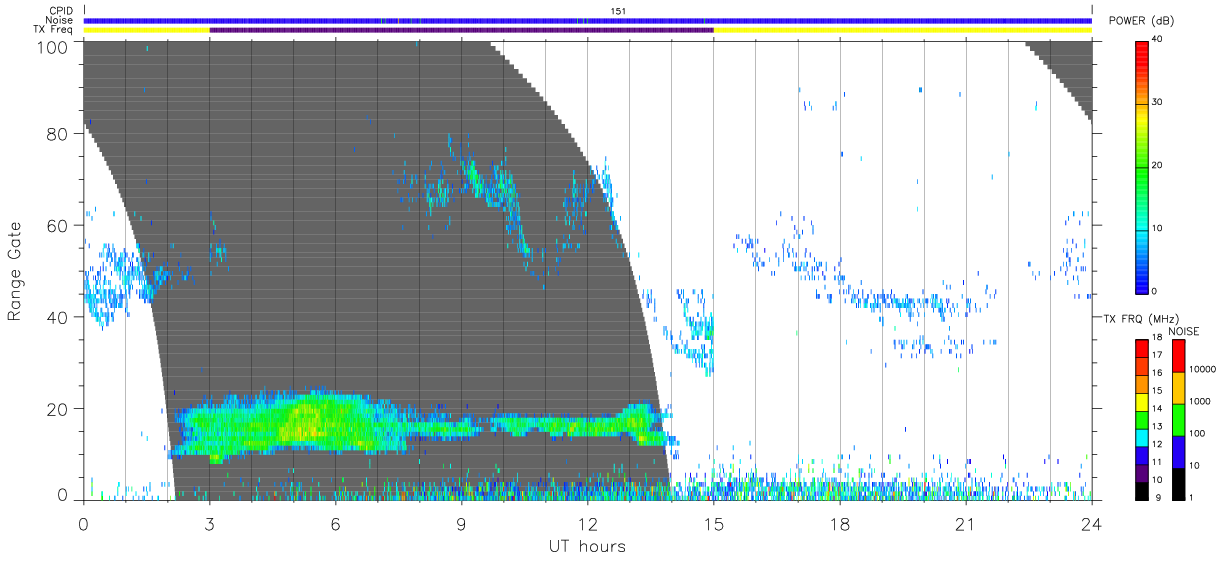Click the blue Noise bar above the plot
Viewport: 1228px width, 567px height.
point(587,20)
